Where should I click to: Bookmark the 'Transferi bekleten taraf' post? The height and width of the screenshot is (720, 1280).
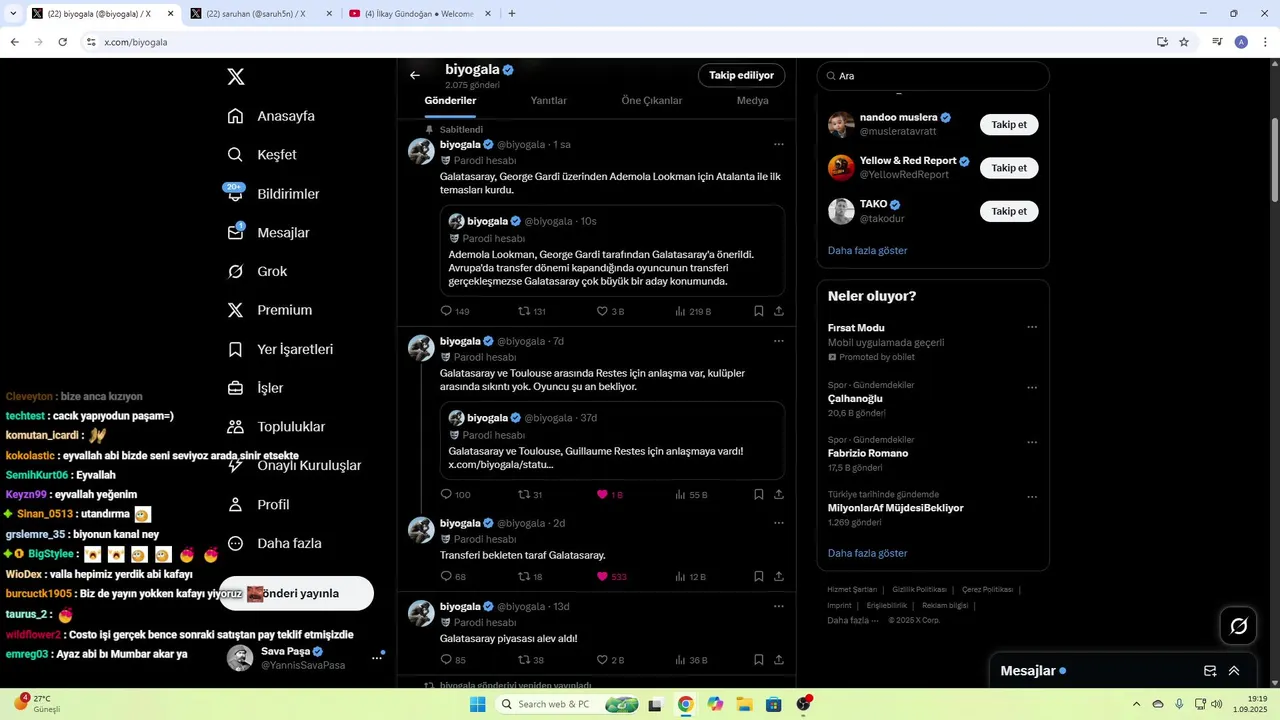pyautogui.click(x=759, y=576)
